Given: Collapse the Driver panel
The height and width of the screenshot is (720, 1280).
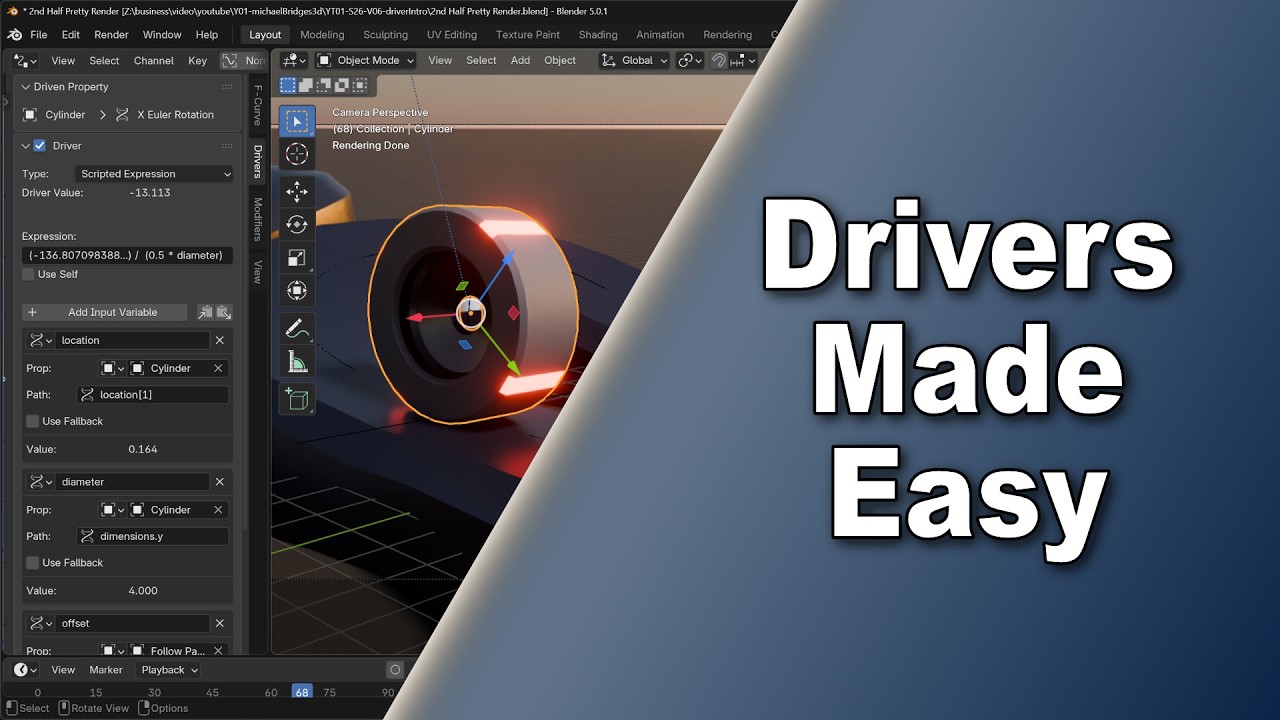Looking at the screenshot, I should [x=26, y=146].
